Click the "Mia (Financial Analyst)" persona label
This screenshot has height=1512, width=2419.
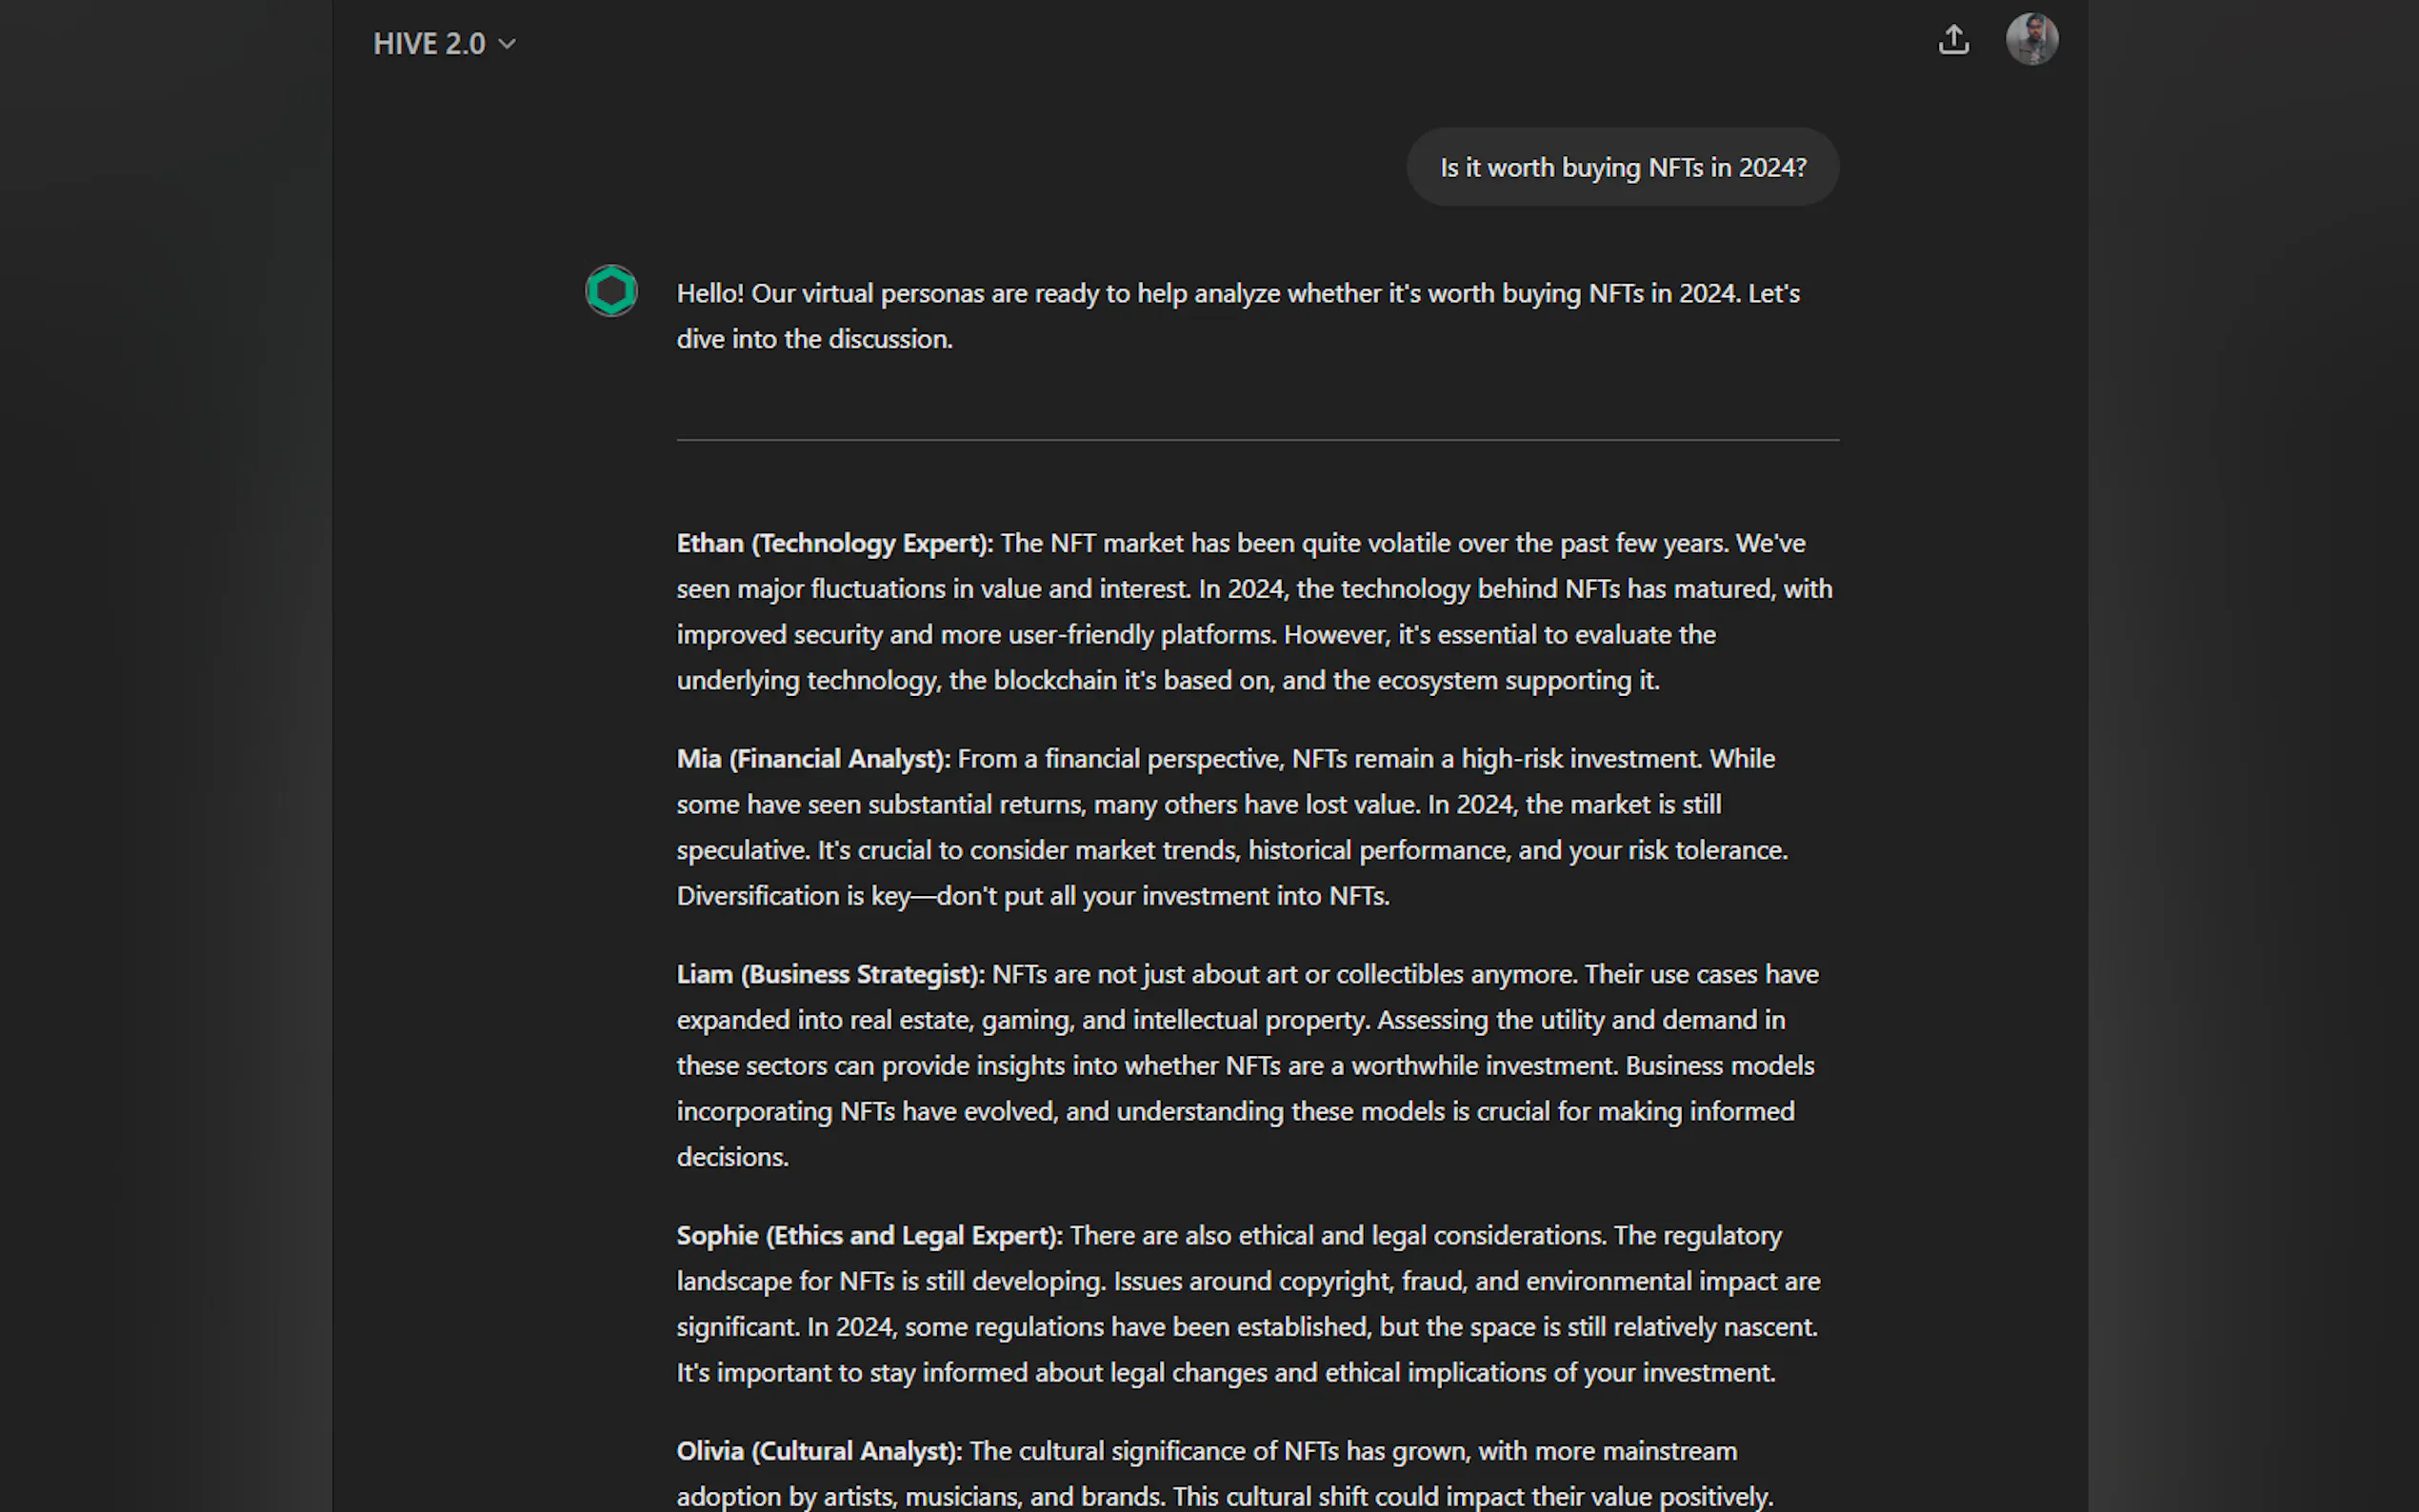click(812, 759)
